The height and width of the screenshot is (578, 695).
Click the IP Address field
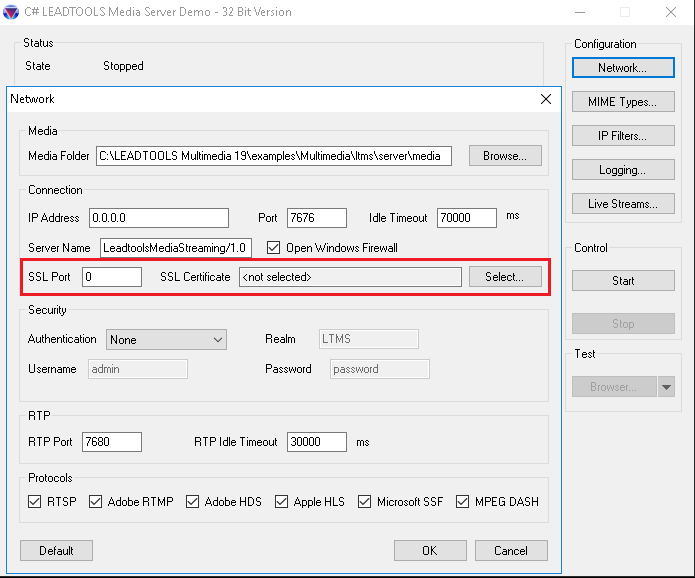159,218
